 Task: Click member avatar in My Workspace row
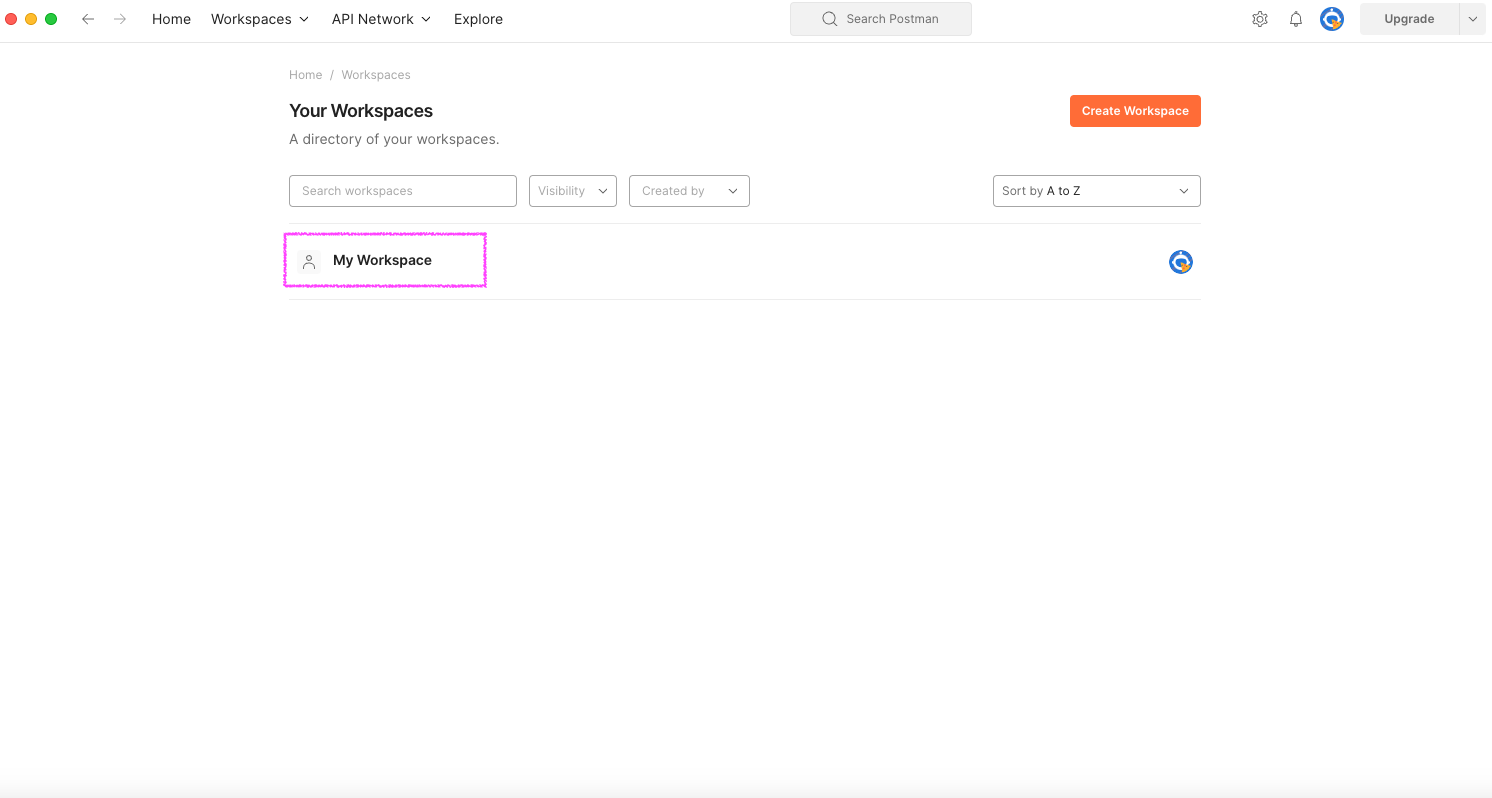1181,262
